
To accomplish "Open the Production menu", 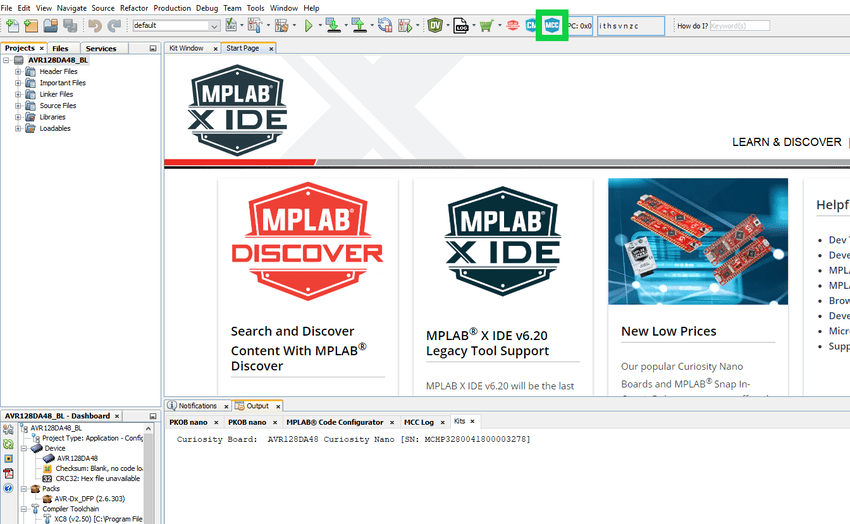I will click(x=172, y=8).
